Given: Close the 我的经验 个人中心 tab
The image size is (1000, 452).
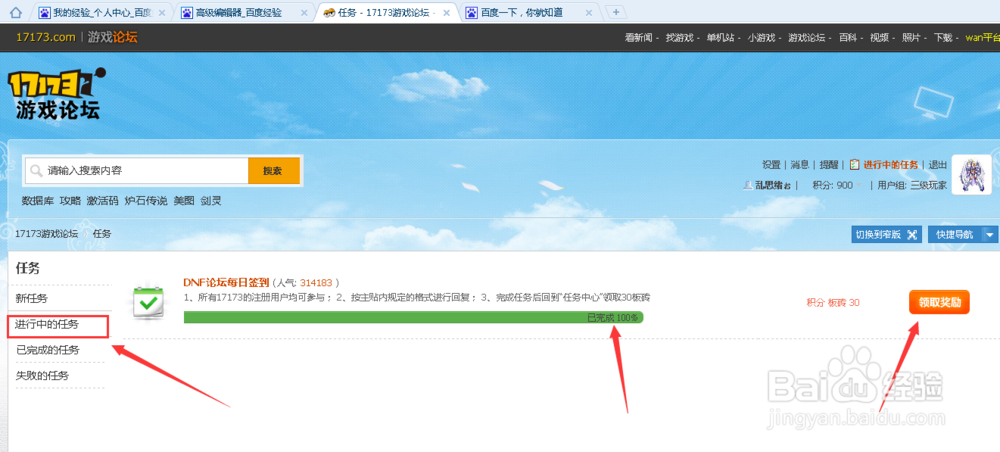Looking at the screenshot, I should 161,13.
